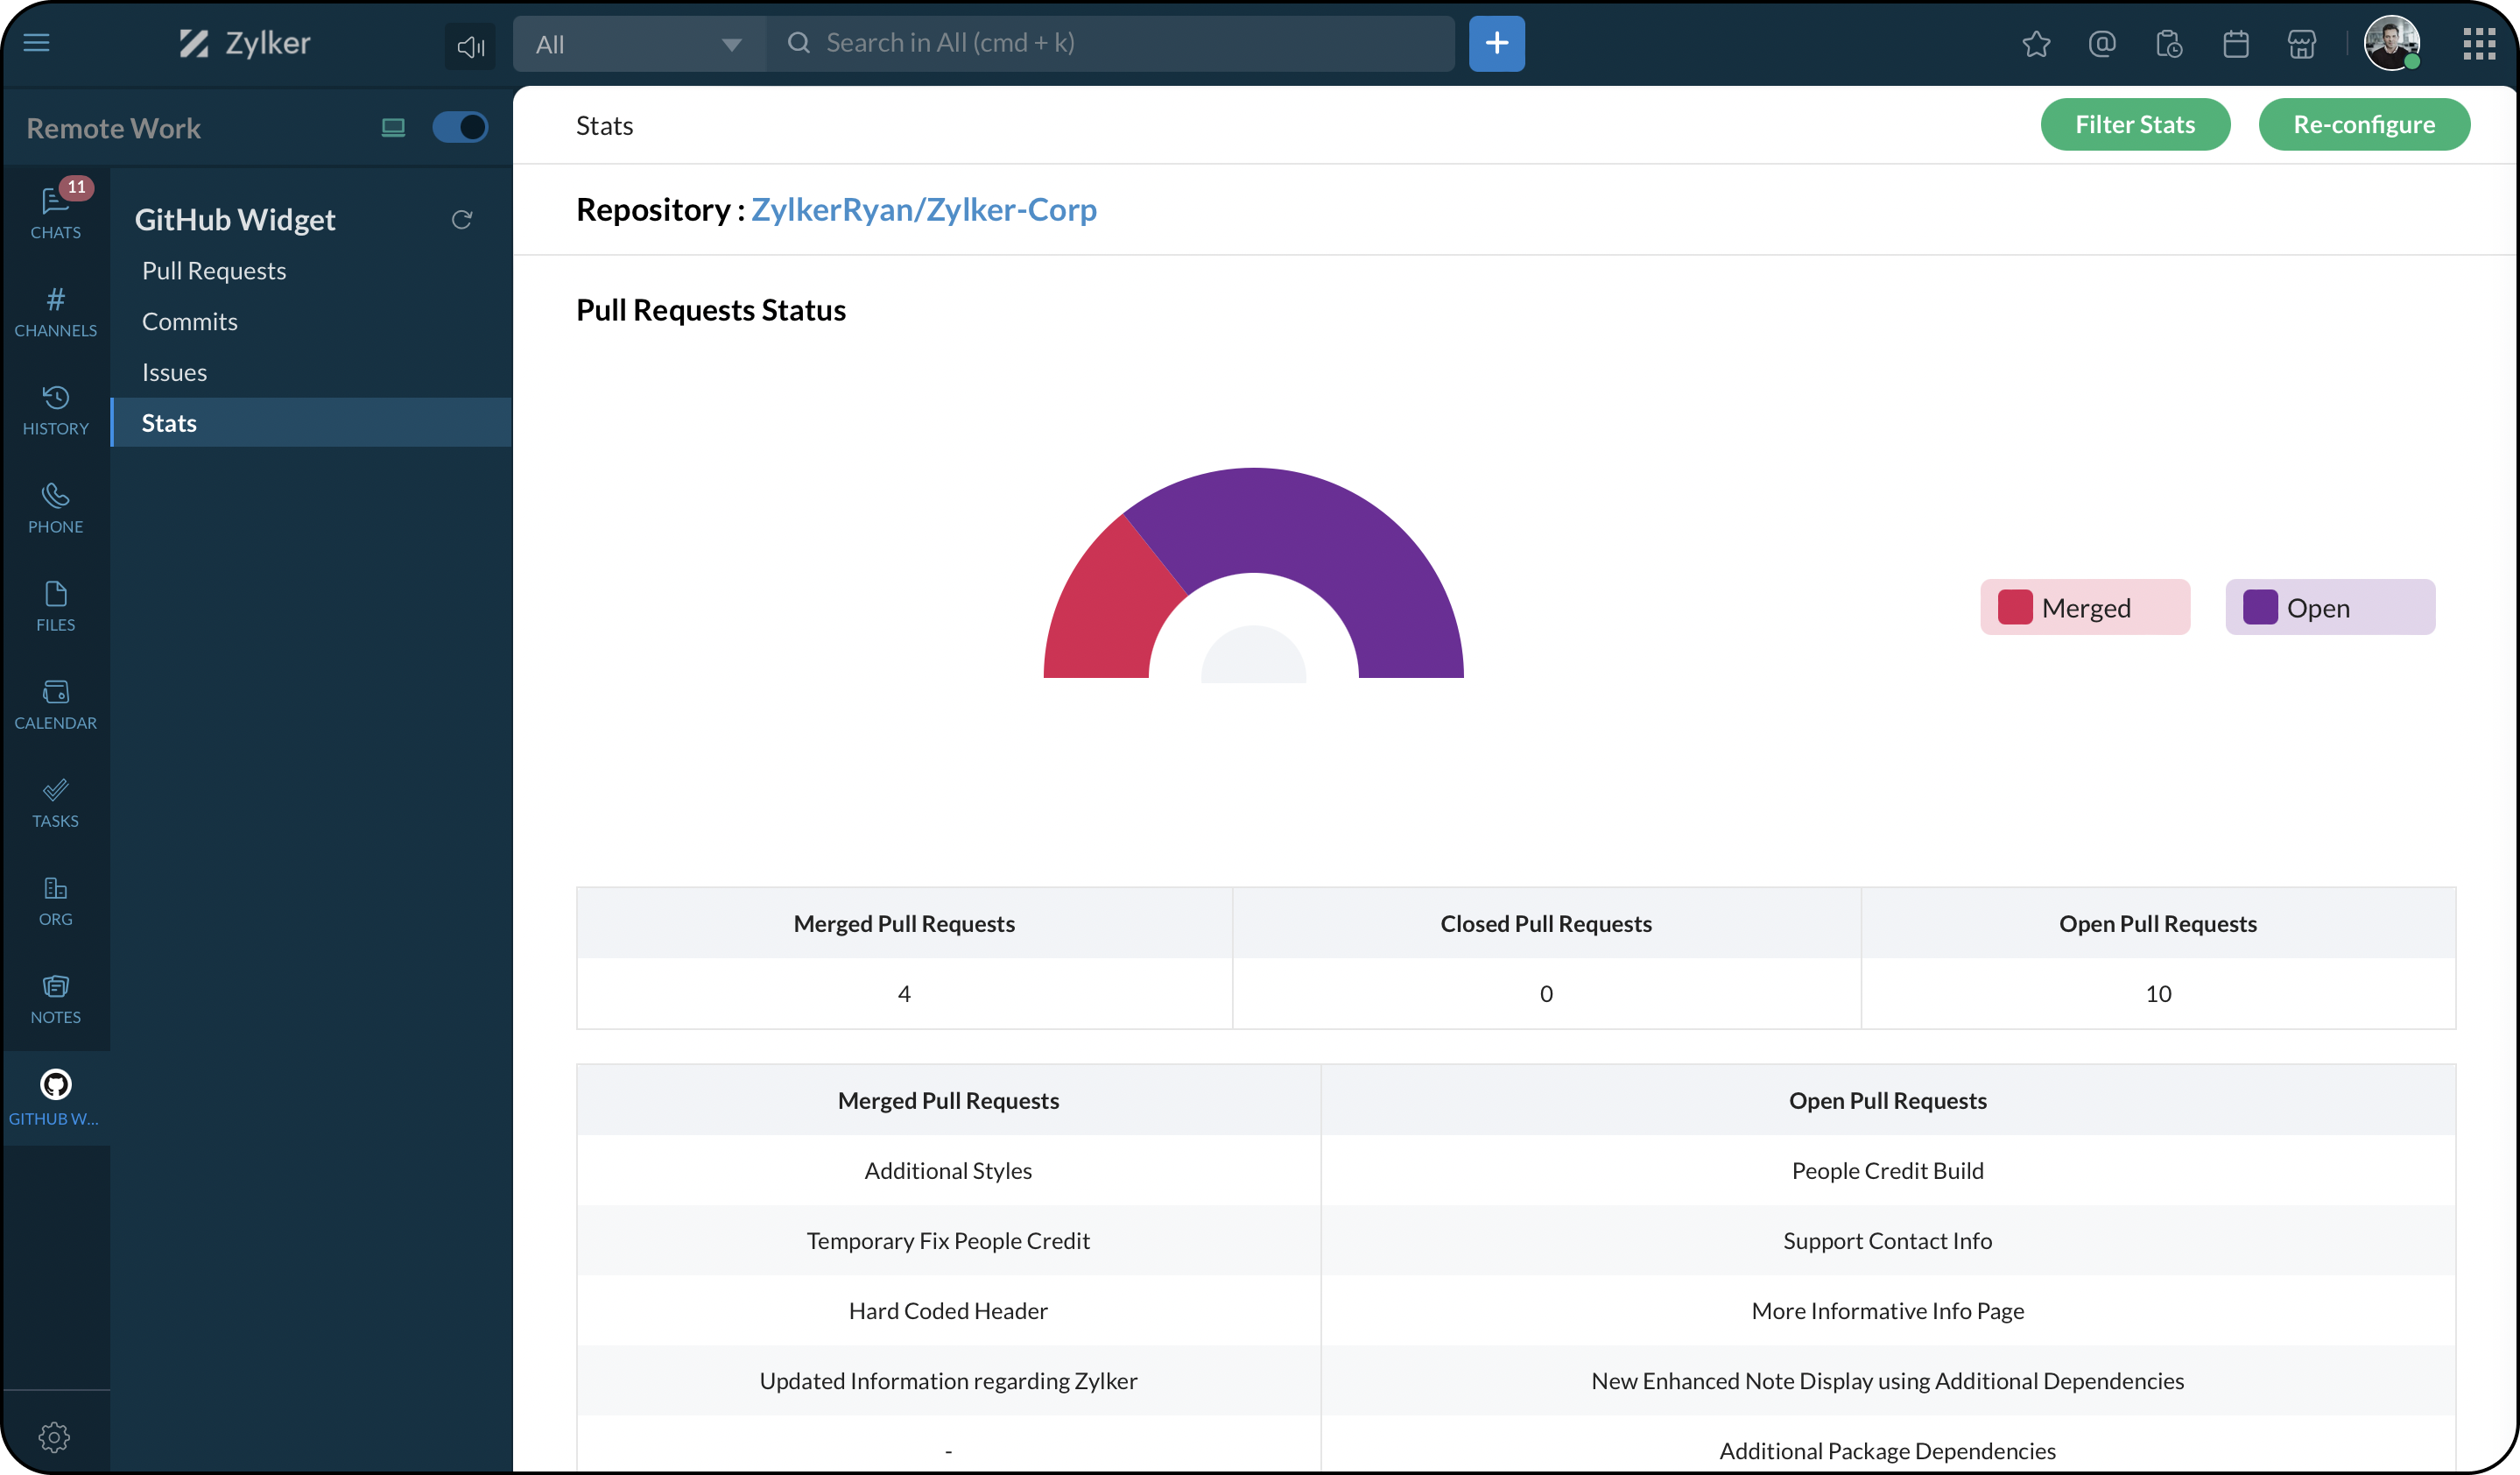The width and height of the screenshot is (2520, 1475).
Task: Open the user profile avatar menu
Action: click(2390, 43)
